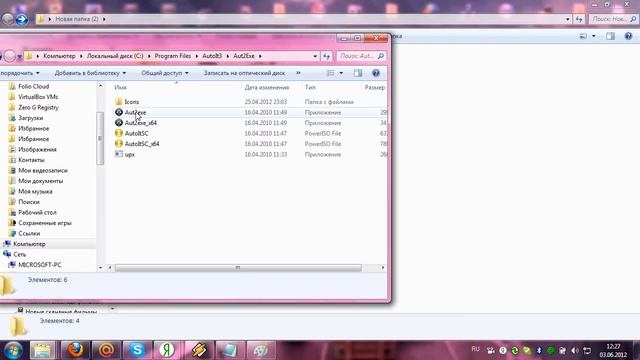The width and height of the screenshot is (640, 360).
Task: Open Мои документы in tree
Action: click(x=40, y=181)
